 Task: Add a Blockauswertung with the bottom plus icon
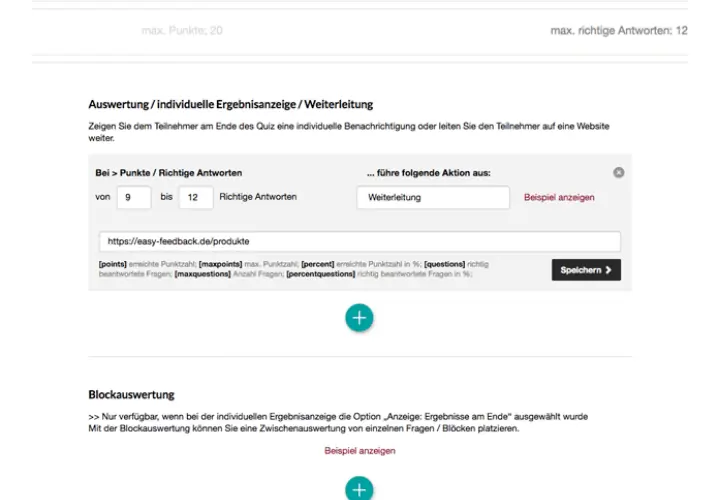[x=360, y=489]
